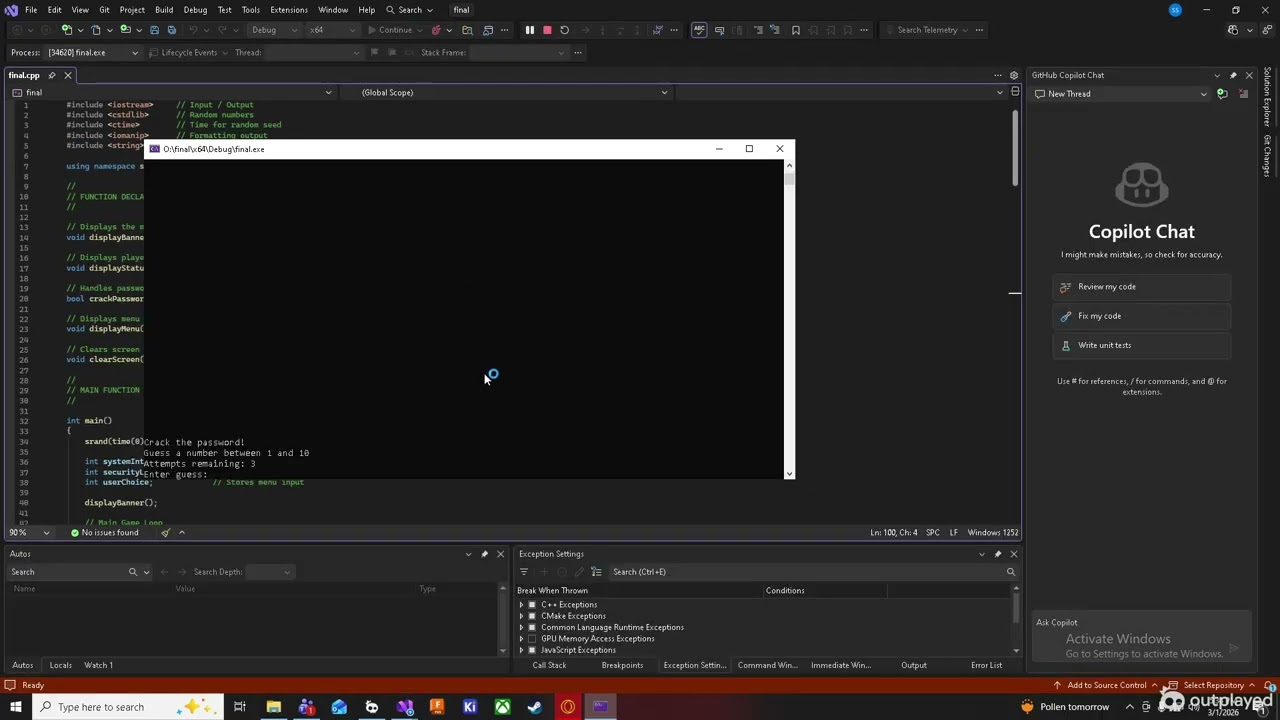Open the Extensions menu
Screen dimensions: 1280x720
(x=288, y=10)
